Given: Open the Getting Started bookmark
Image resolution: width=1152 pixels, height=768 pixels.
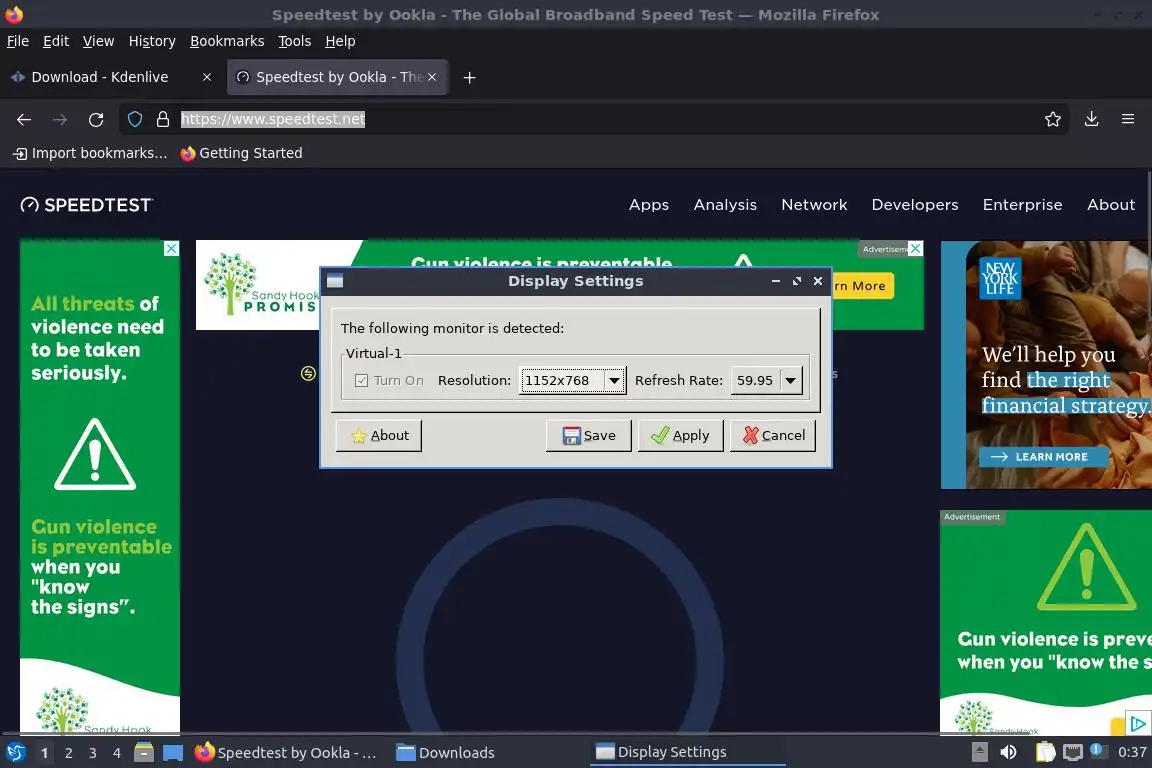Looking at the screenshot, I should click(242, 153).
